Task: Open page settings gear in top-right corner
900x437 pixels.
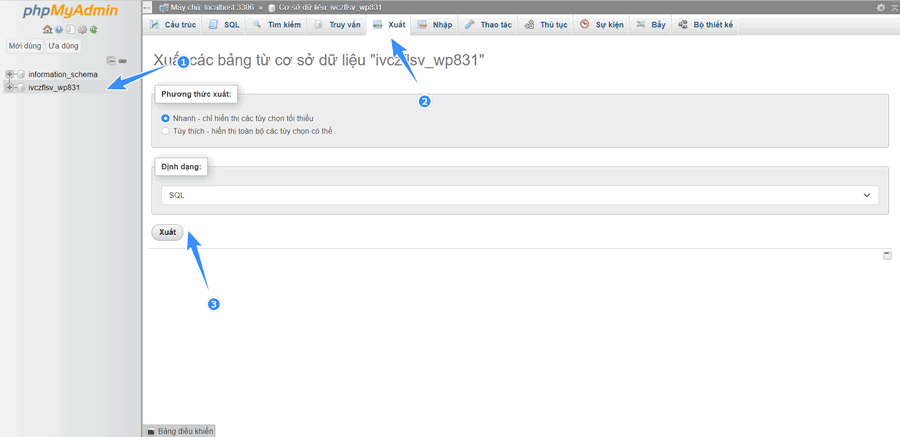Action: click(x=881, y=7)
